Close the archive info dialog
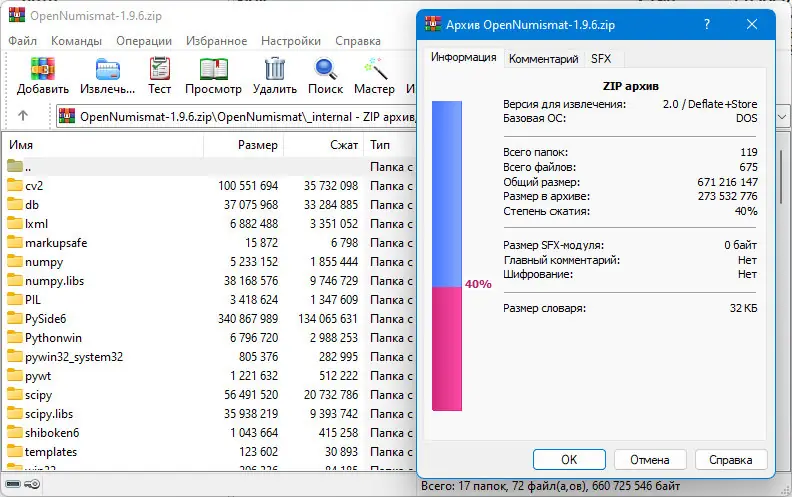 point(752,24)
